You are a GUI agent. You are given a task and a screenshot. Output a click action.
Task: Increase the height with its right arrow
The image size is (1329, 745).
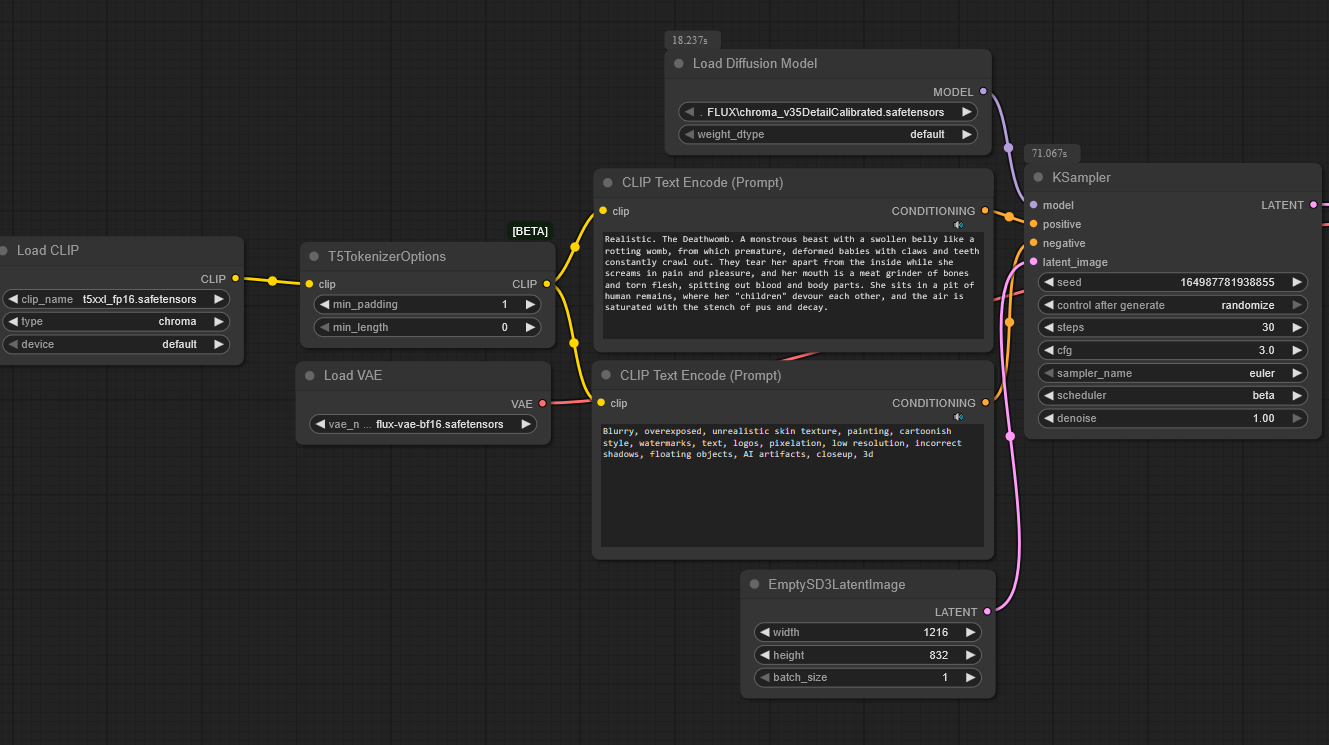970,655
